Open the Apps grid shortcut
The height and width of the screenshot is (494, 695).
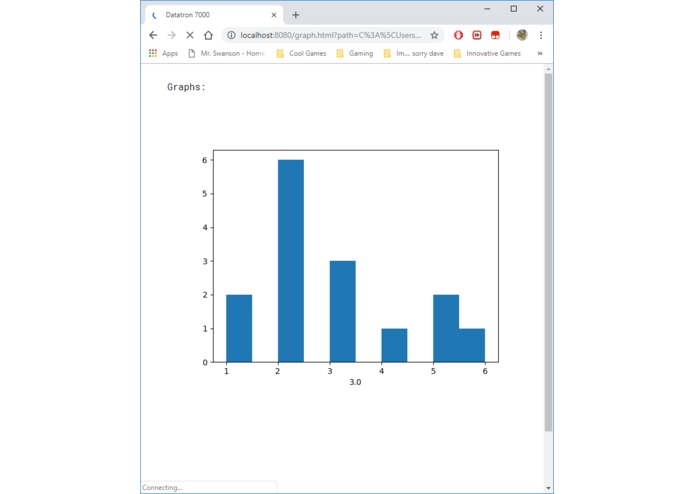164,53
